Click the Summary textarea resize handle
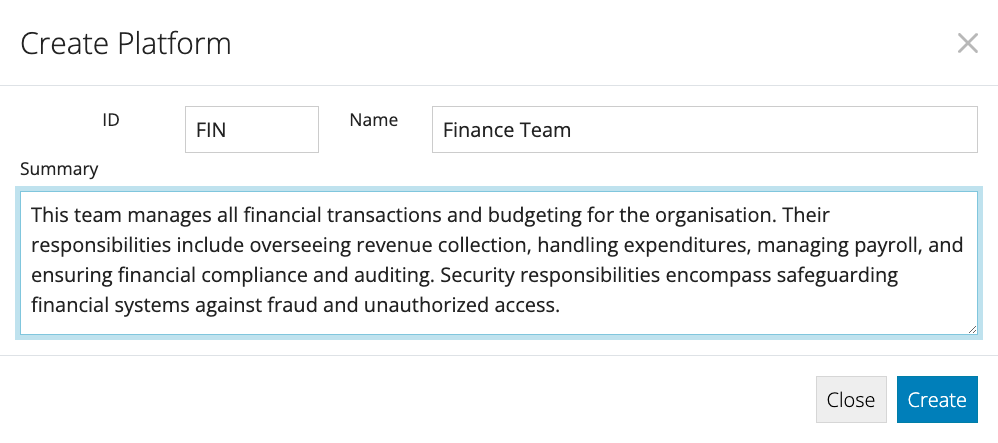Viewport: 998px width, 443px height. pos(972,329)
